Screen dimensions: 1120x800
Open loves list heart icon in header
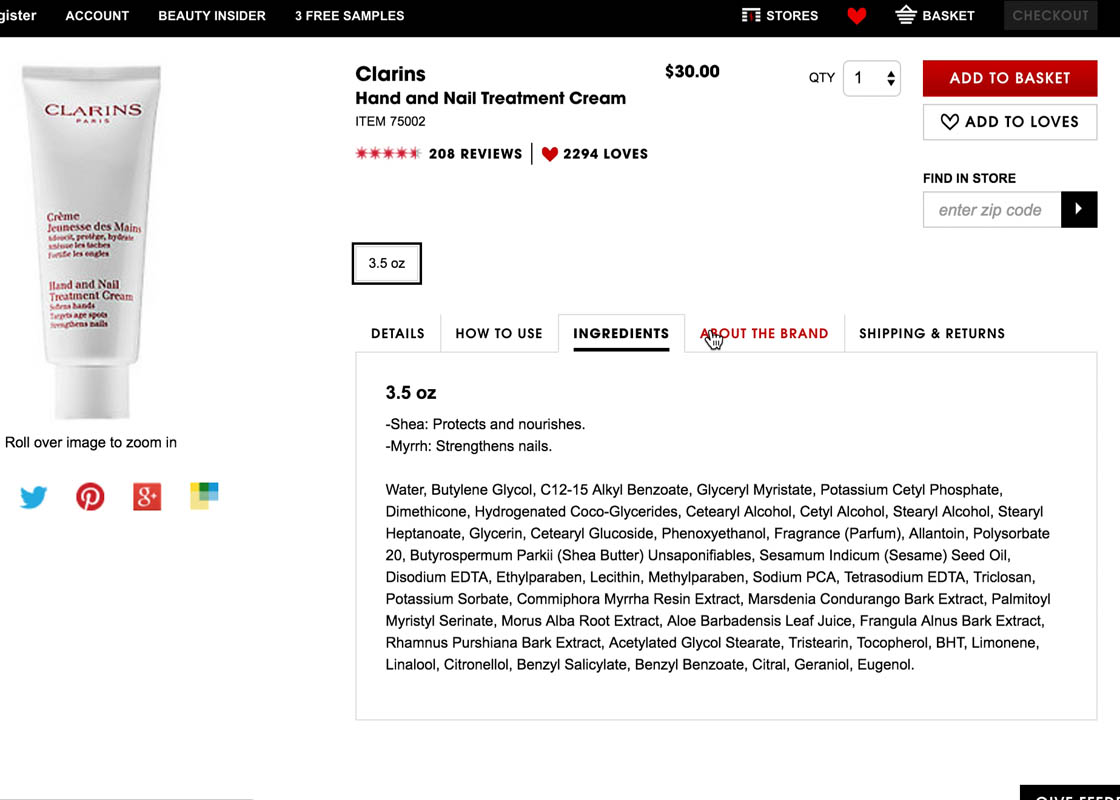tap(856, 16)
